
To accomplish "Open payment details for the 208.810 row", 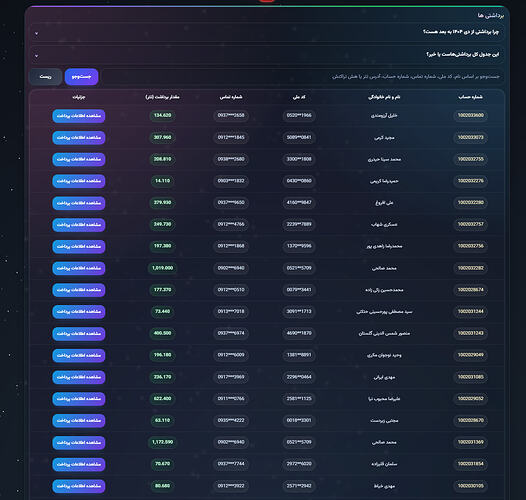I will [x=79, y=159].
